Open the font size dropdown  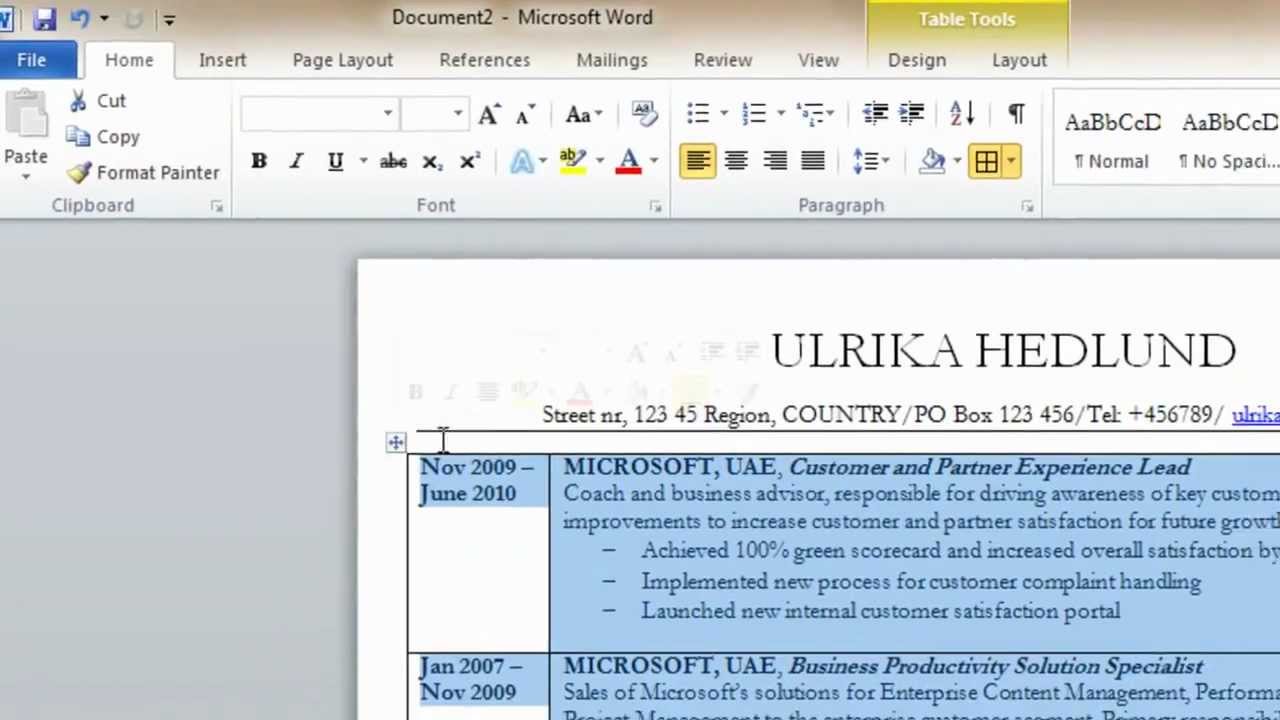458,114
